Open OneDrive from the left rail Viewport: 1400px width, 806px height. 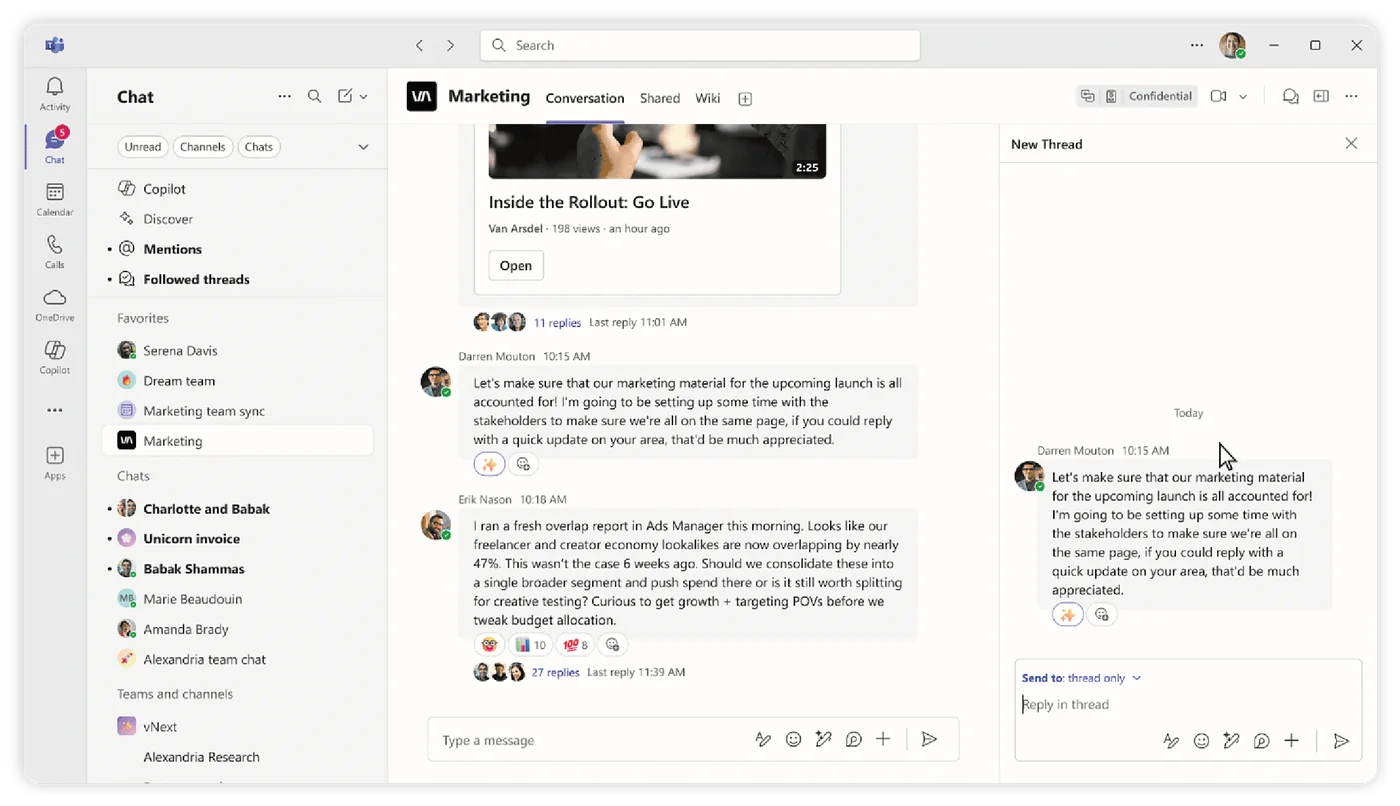coord(55,304)
